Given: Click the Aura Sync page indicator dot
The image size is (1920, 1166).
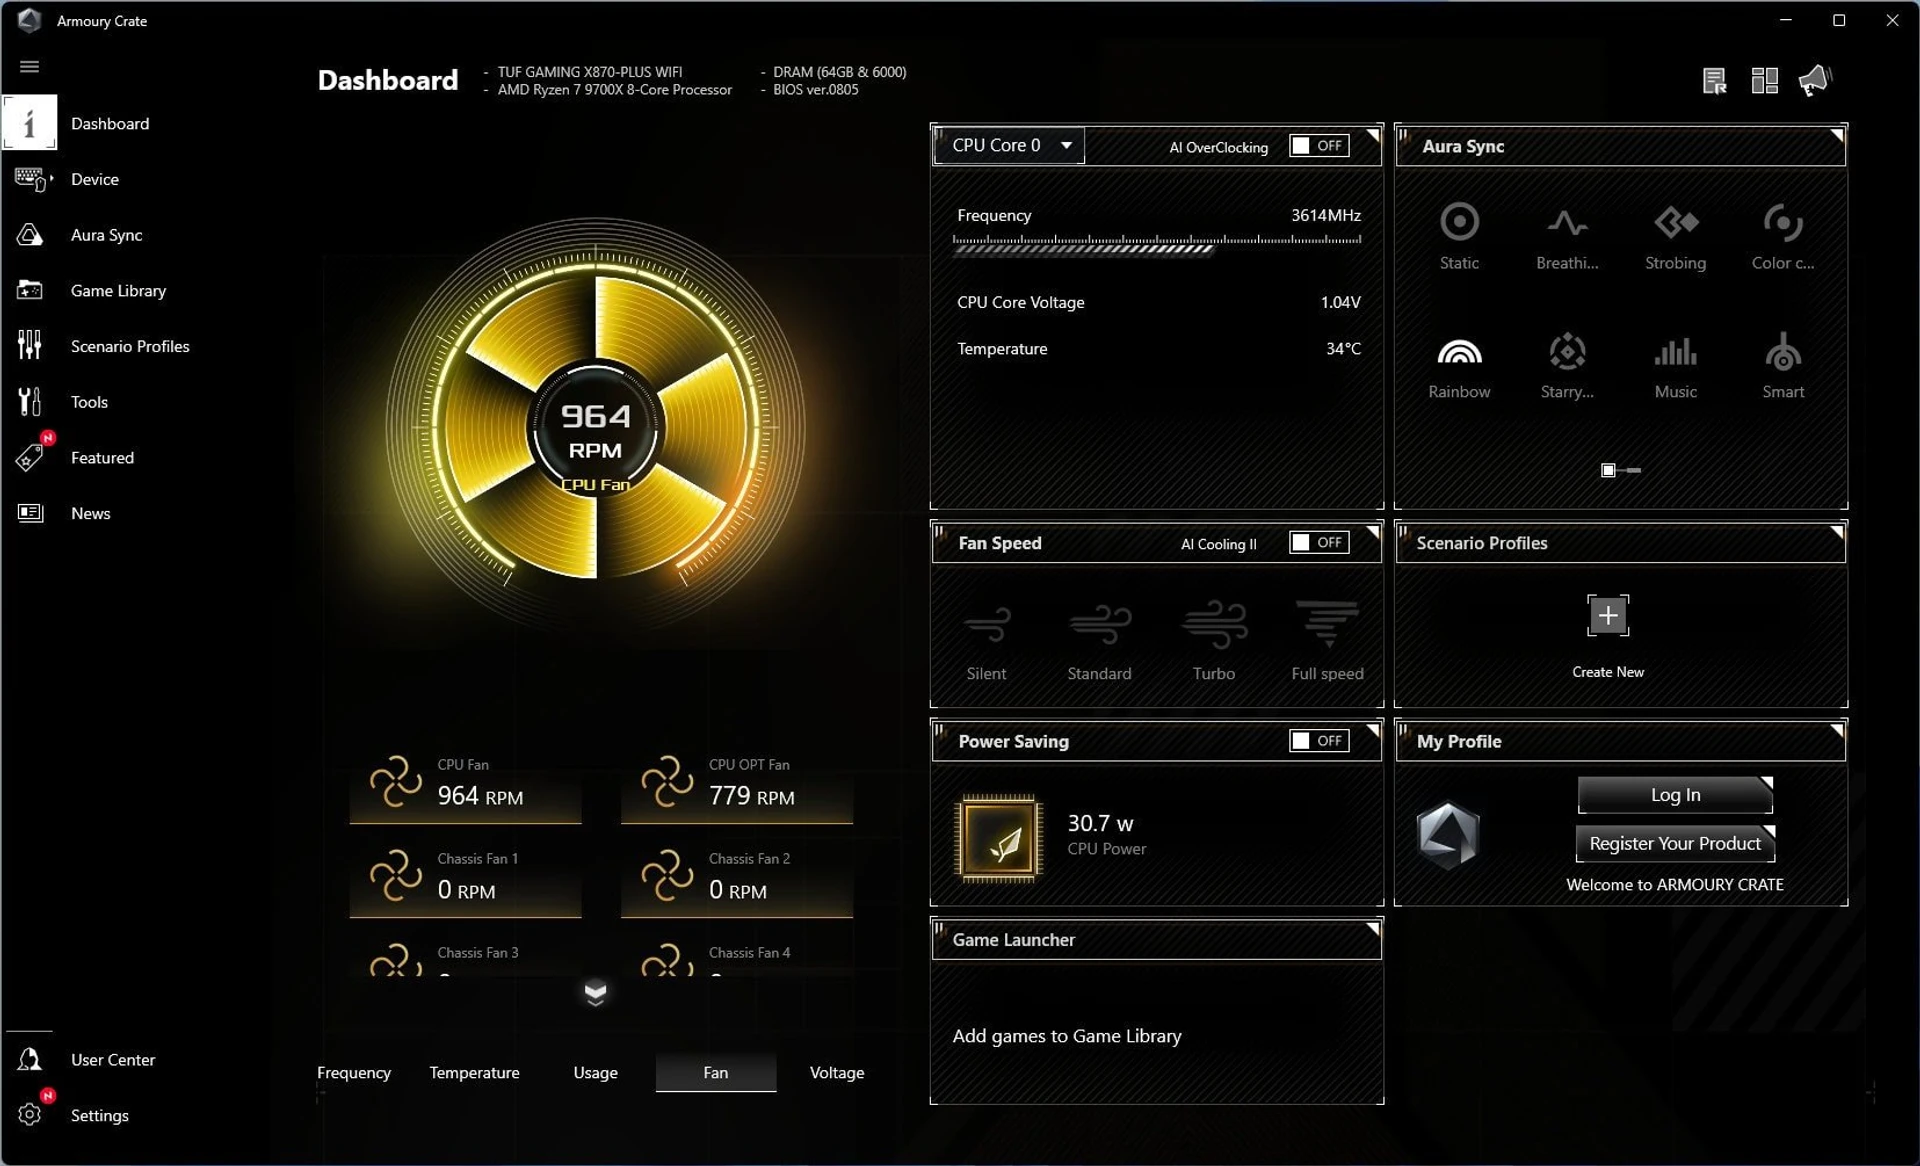Looking at the screenshot, I should point(1608,470).
